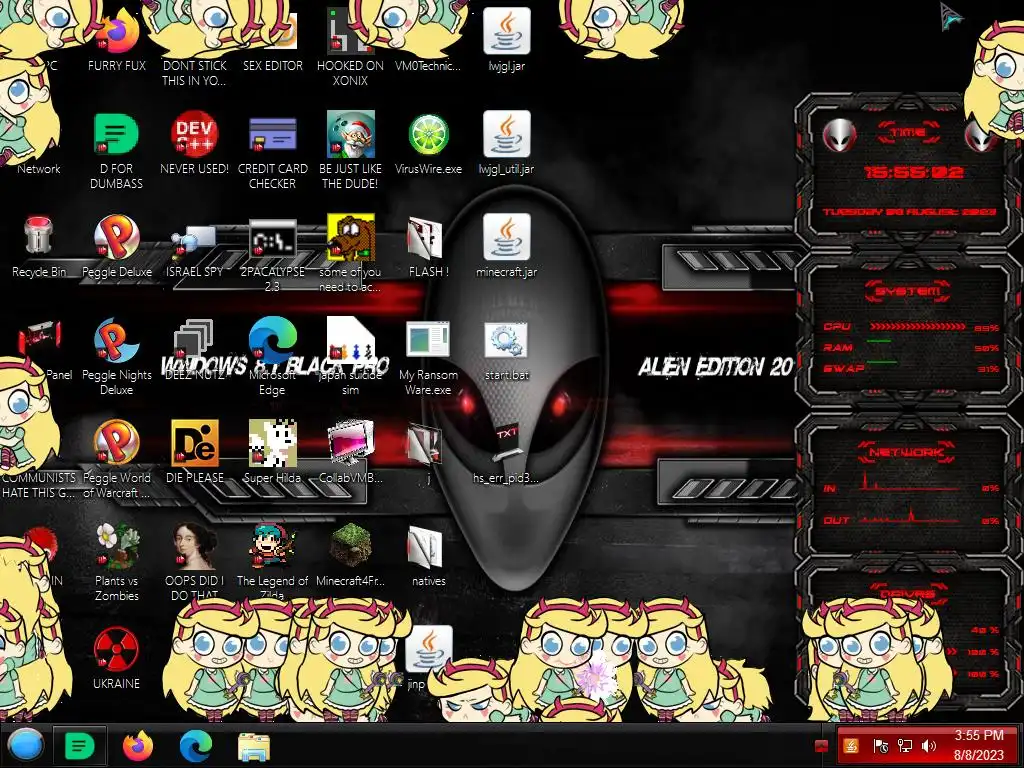Click the taskbar clock 3:55 PM

coord(978,735)
